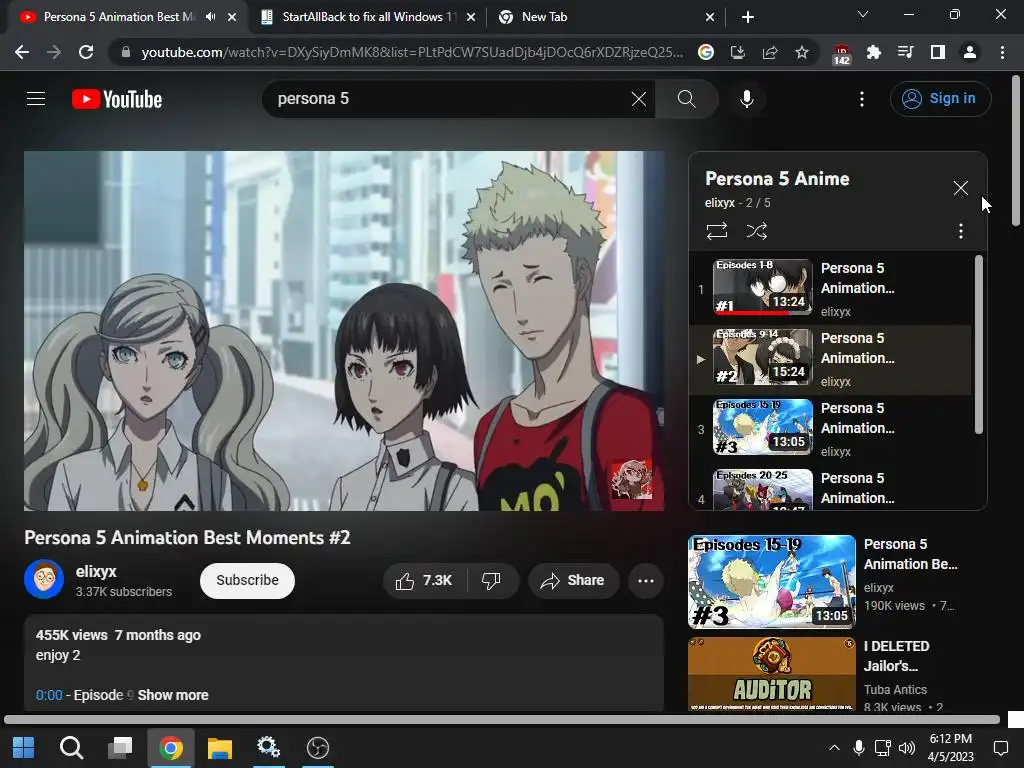The image size is (1024, 768).
Task: Select the Persona 5 Animation browser tab
Action: coord(118,17)
